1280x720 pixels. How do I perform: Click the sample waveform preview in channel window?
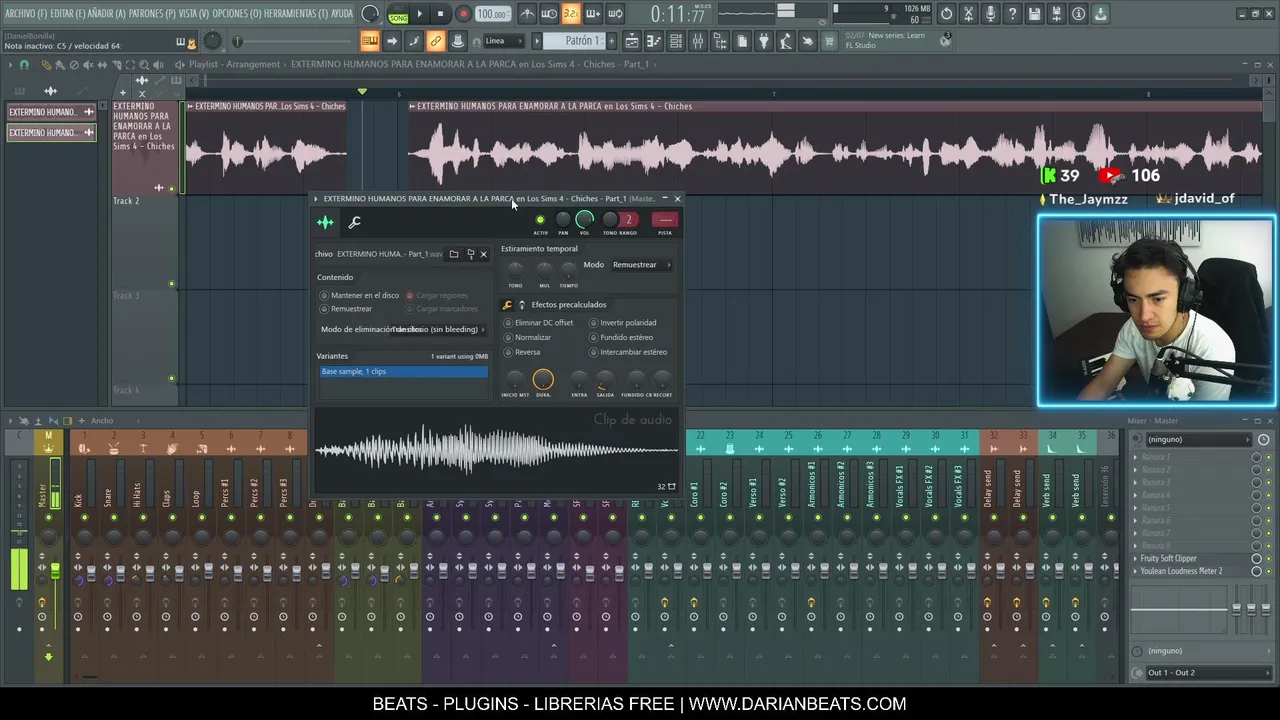(497, 450)
